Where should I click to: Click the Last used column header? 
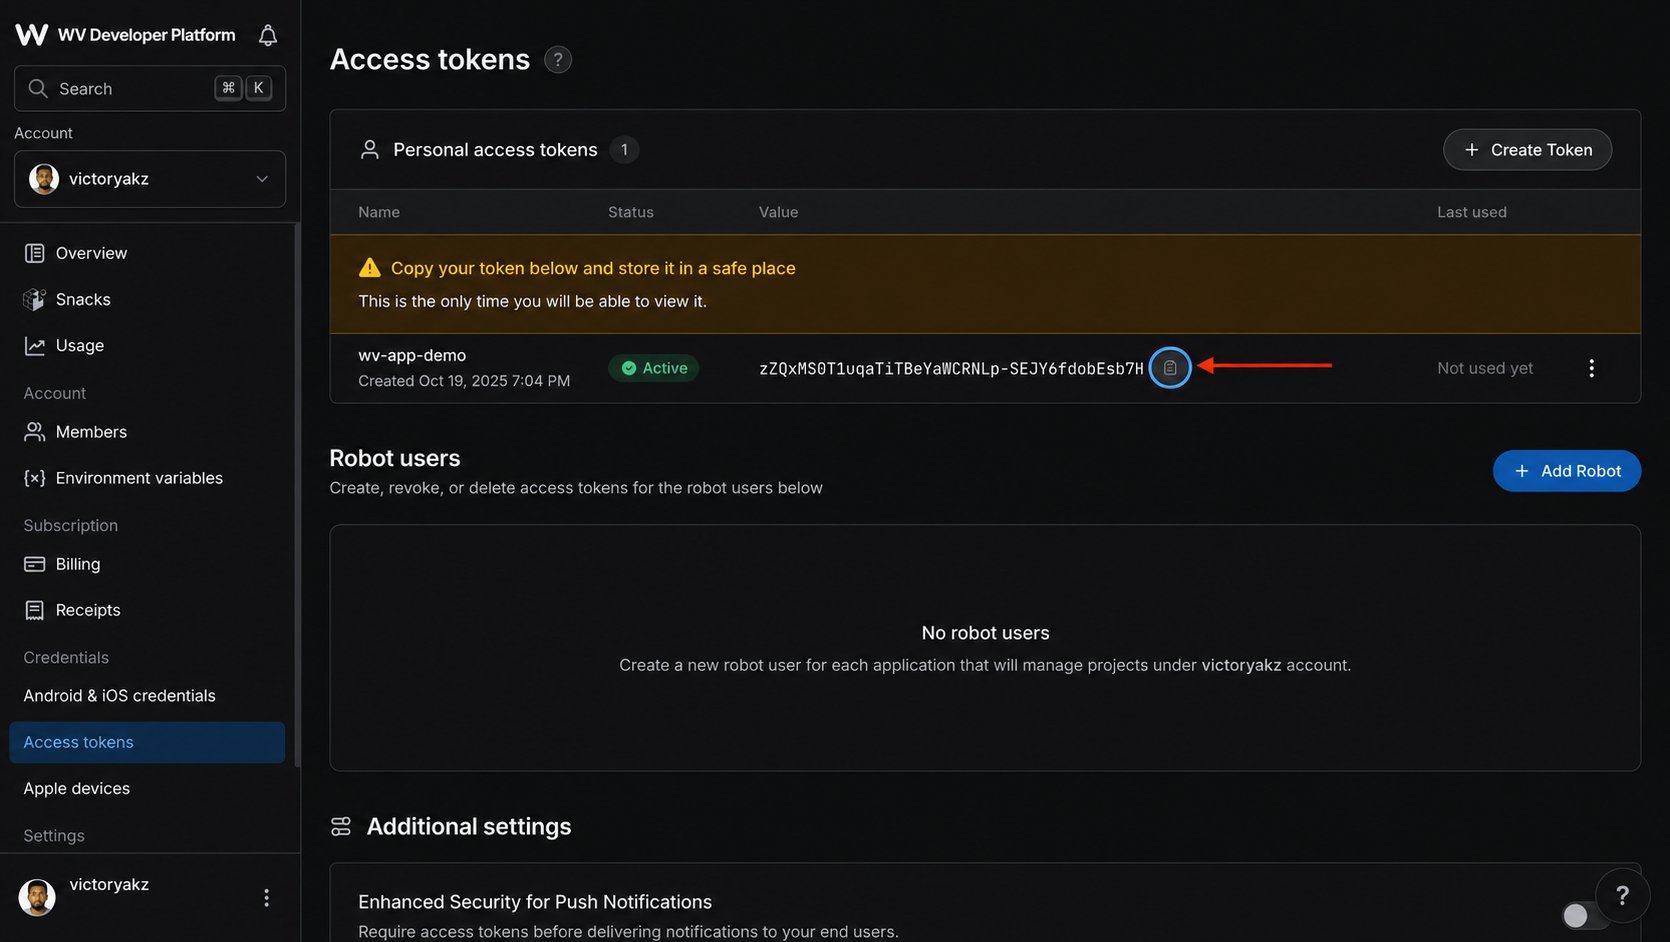click(1472, 212)
